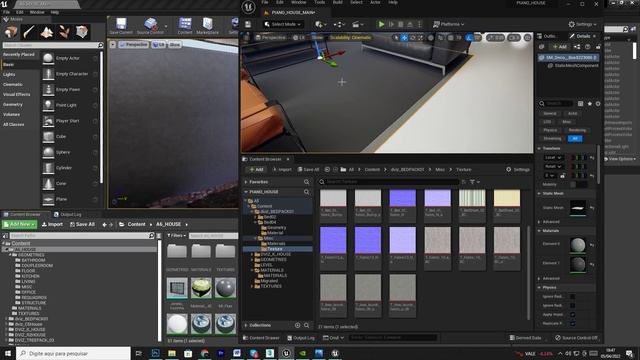Open the Platforms dropdown

pos(448,24)
